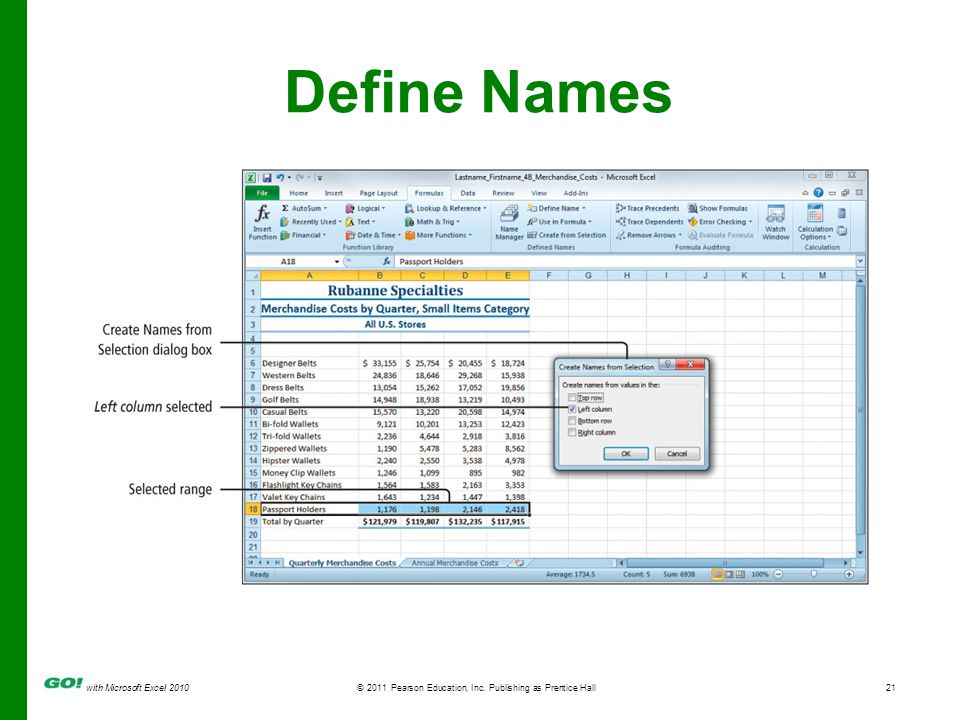Click the Redo icon in Quick Access
This screenshot has width=960, height=720.
pos(300,178)
